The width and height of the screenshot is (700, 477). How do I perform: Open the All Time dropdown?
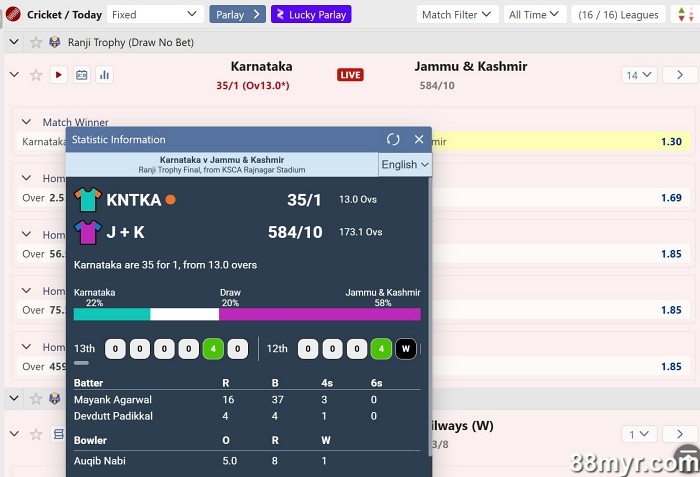click(534, 15)
